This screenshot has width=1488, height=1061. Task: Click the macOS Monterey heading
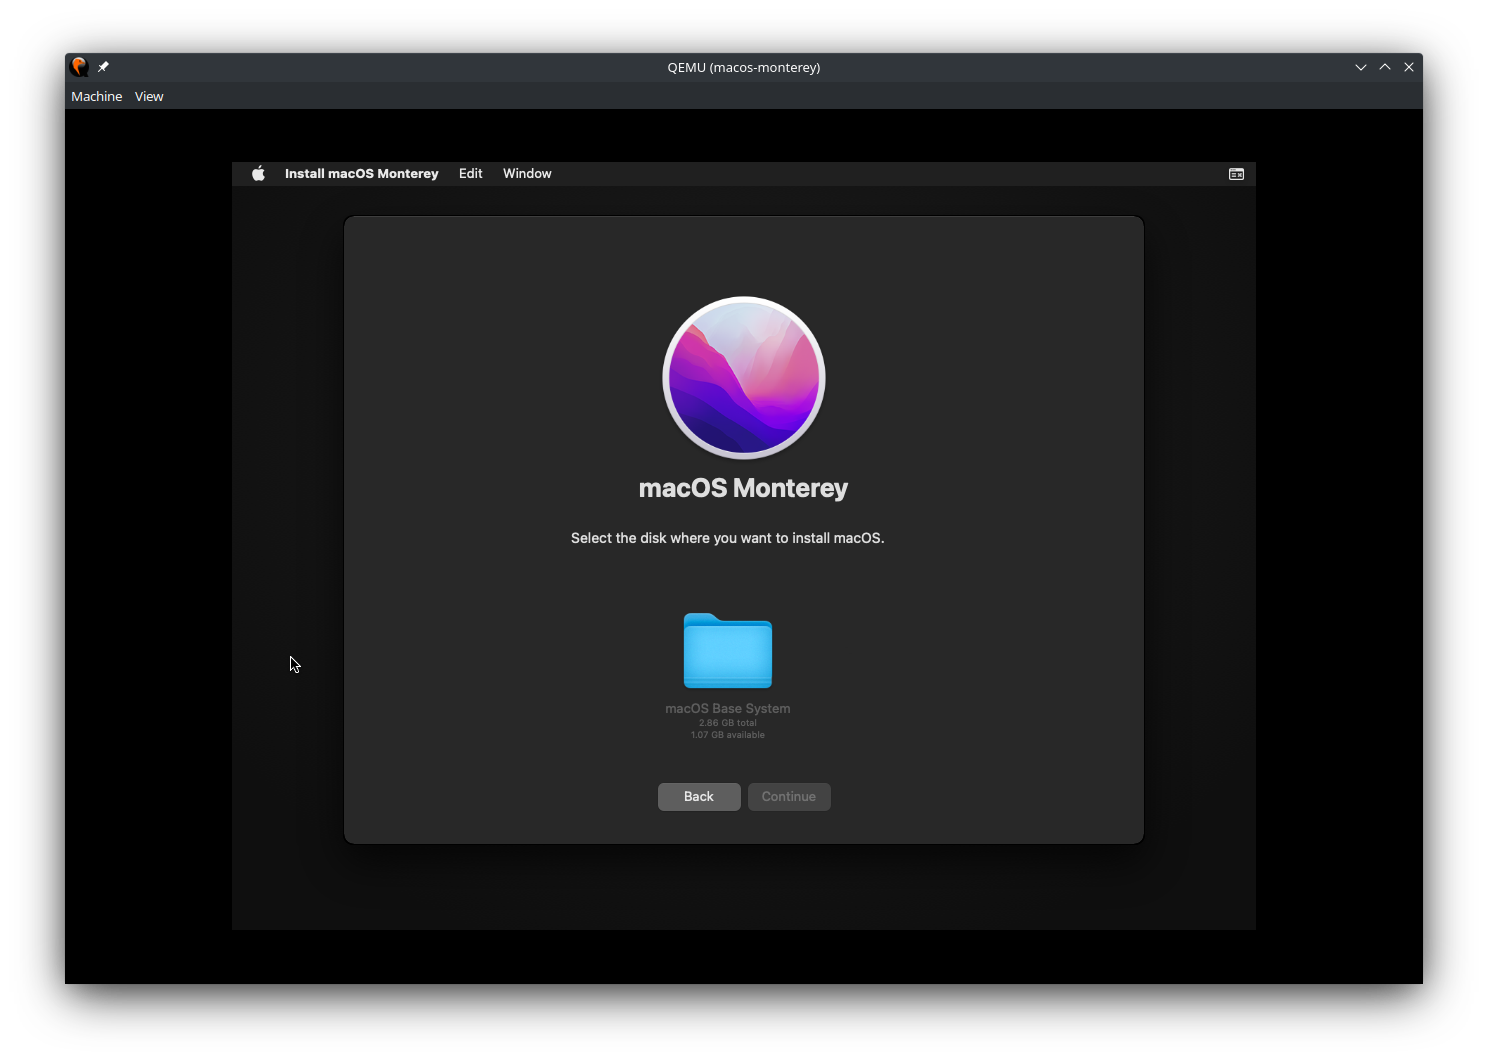743,488
